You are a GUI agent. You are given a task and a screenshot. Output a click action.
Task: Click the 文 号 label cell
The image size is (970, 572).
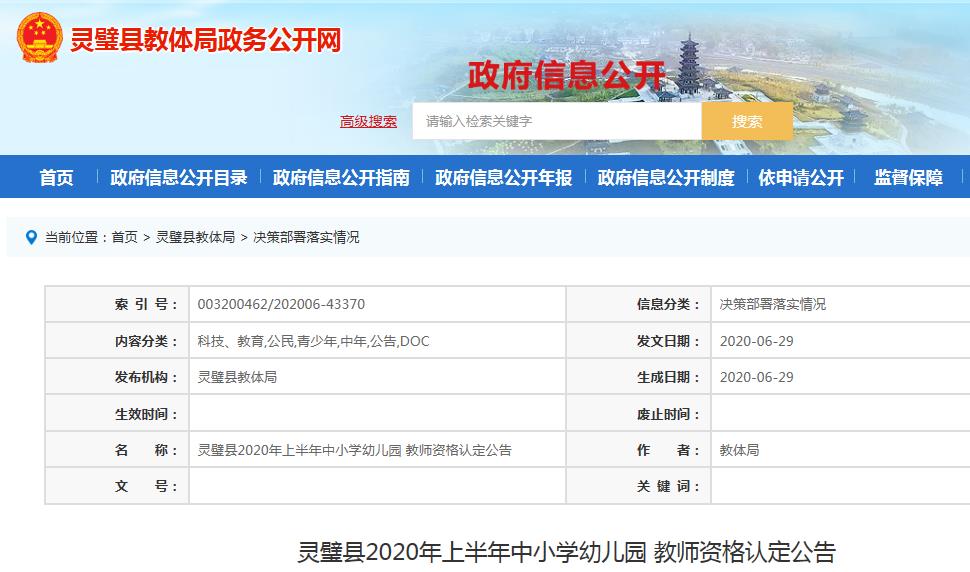tap(117, 487)
